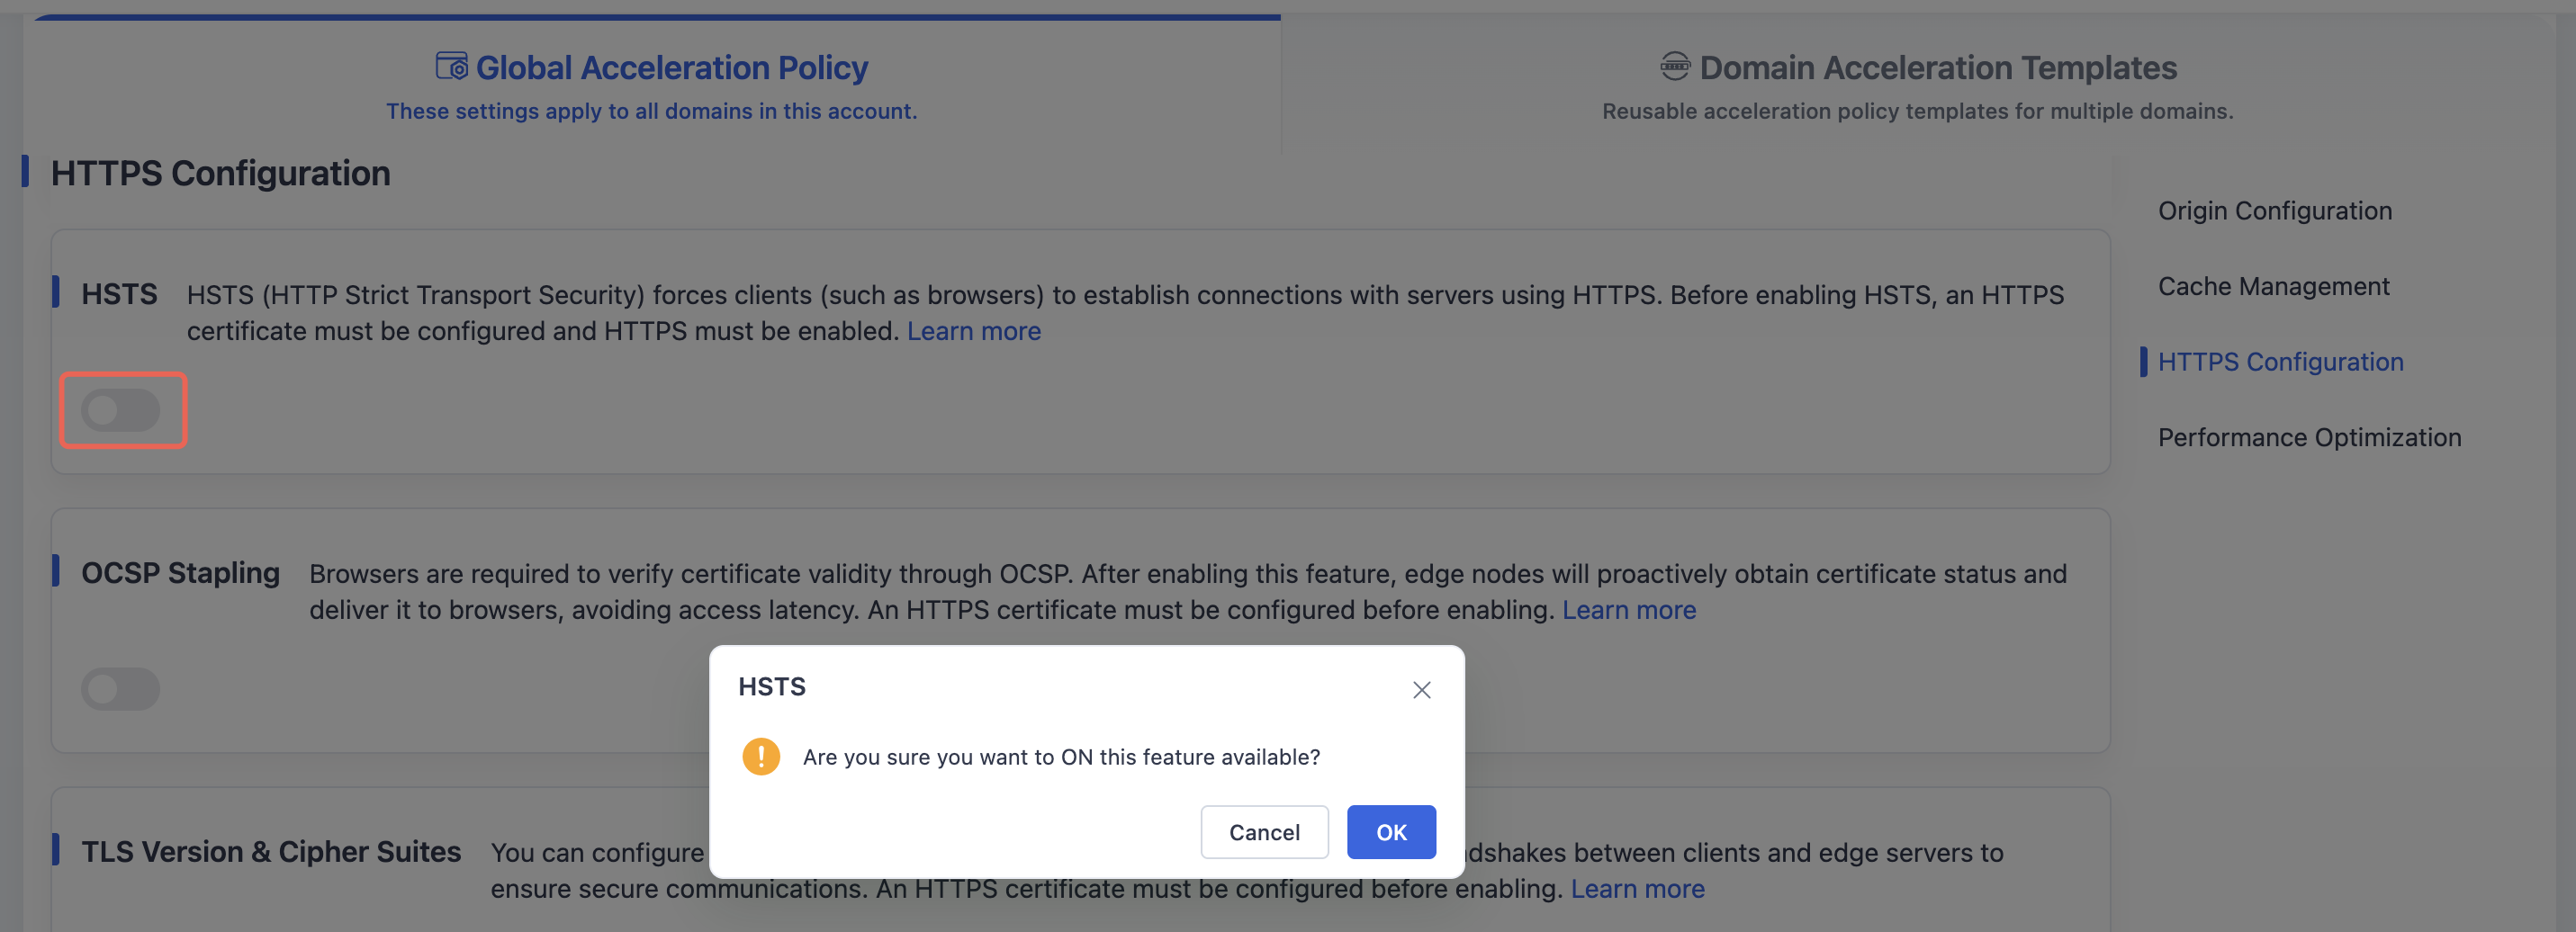This screenshot has height=932, width=2576.
Task: Close the HSTS dialog with X
Action: click(x=1421, y=689)
